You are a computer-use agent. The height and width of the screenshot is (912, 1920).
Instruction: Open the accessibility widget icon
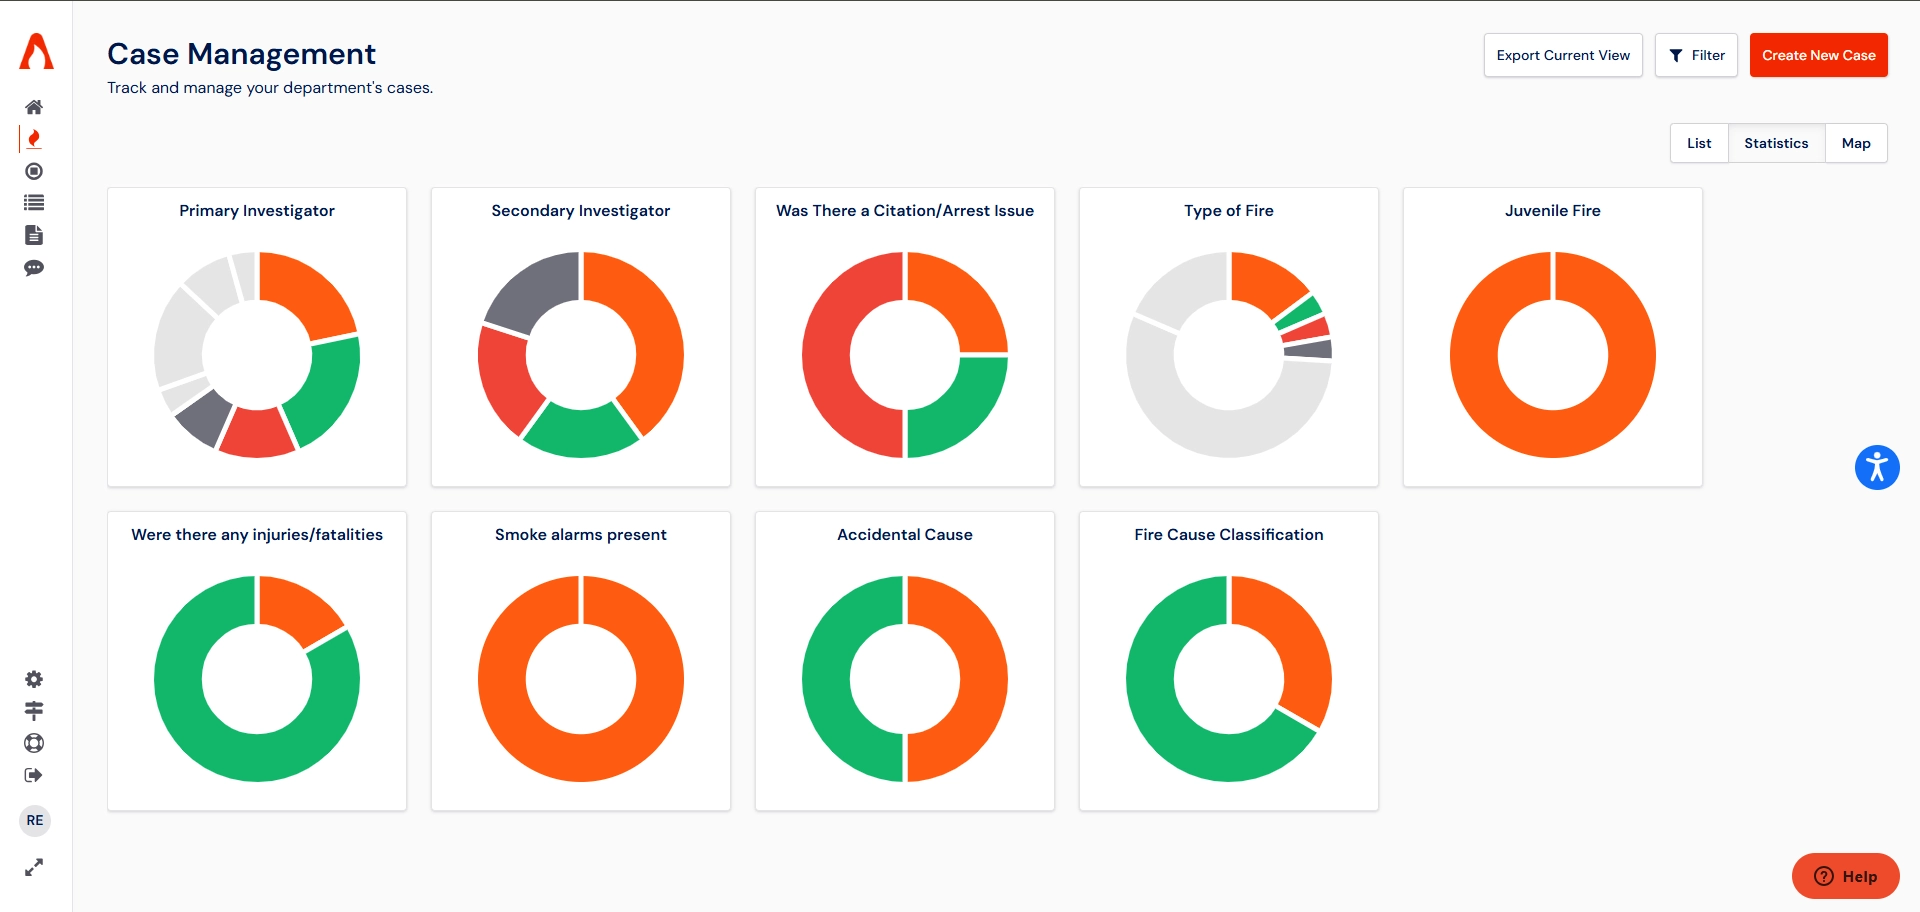[x=1877, y=467]
